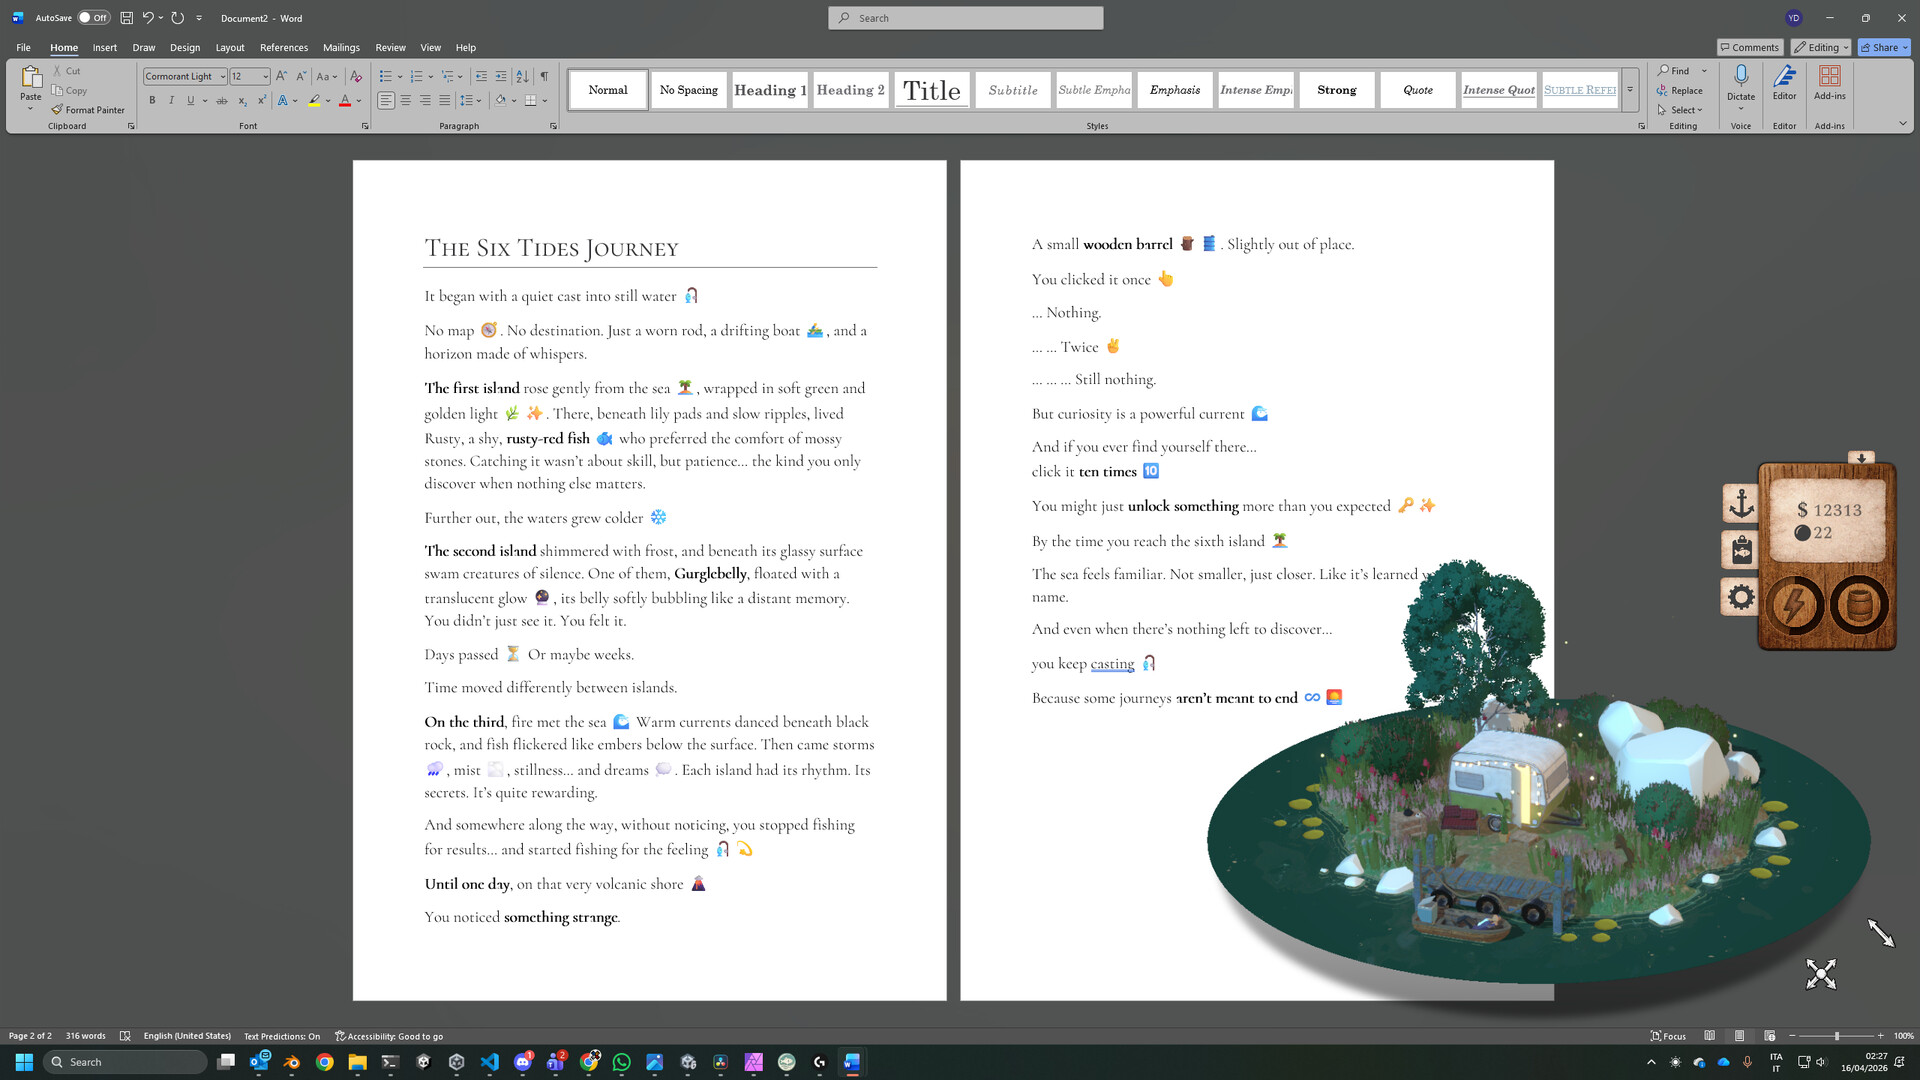Screen dimensions: 1920x1080
Task: Open the game widget's gear settings
Action: coord(1741,598)
